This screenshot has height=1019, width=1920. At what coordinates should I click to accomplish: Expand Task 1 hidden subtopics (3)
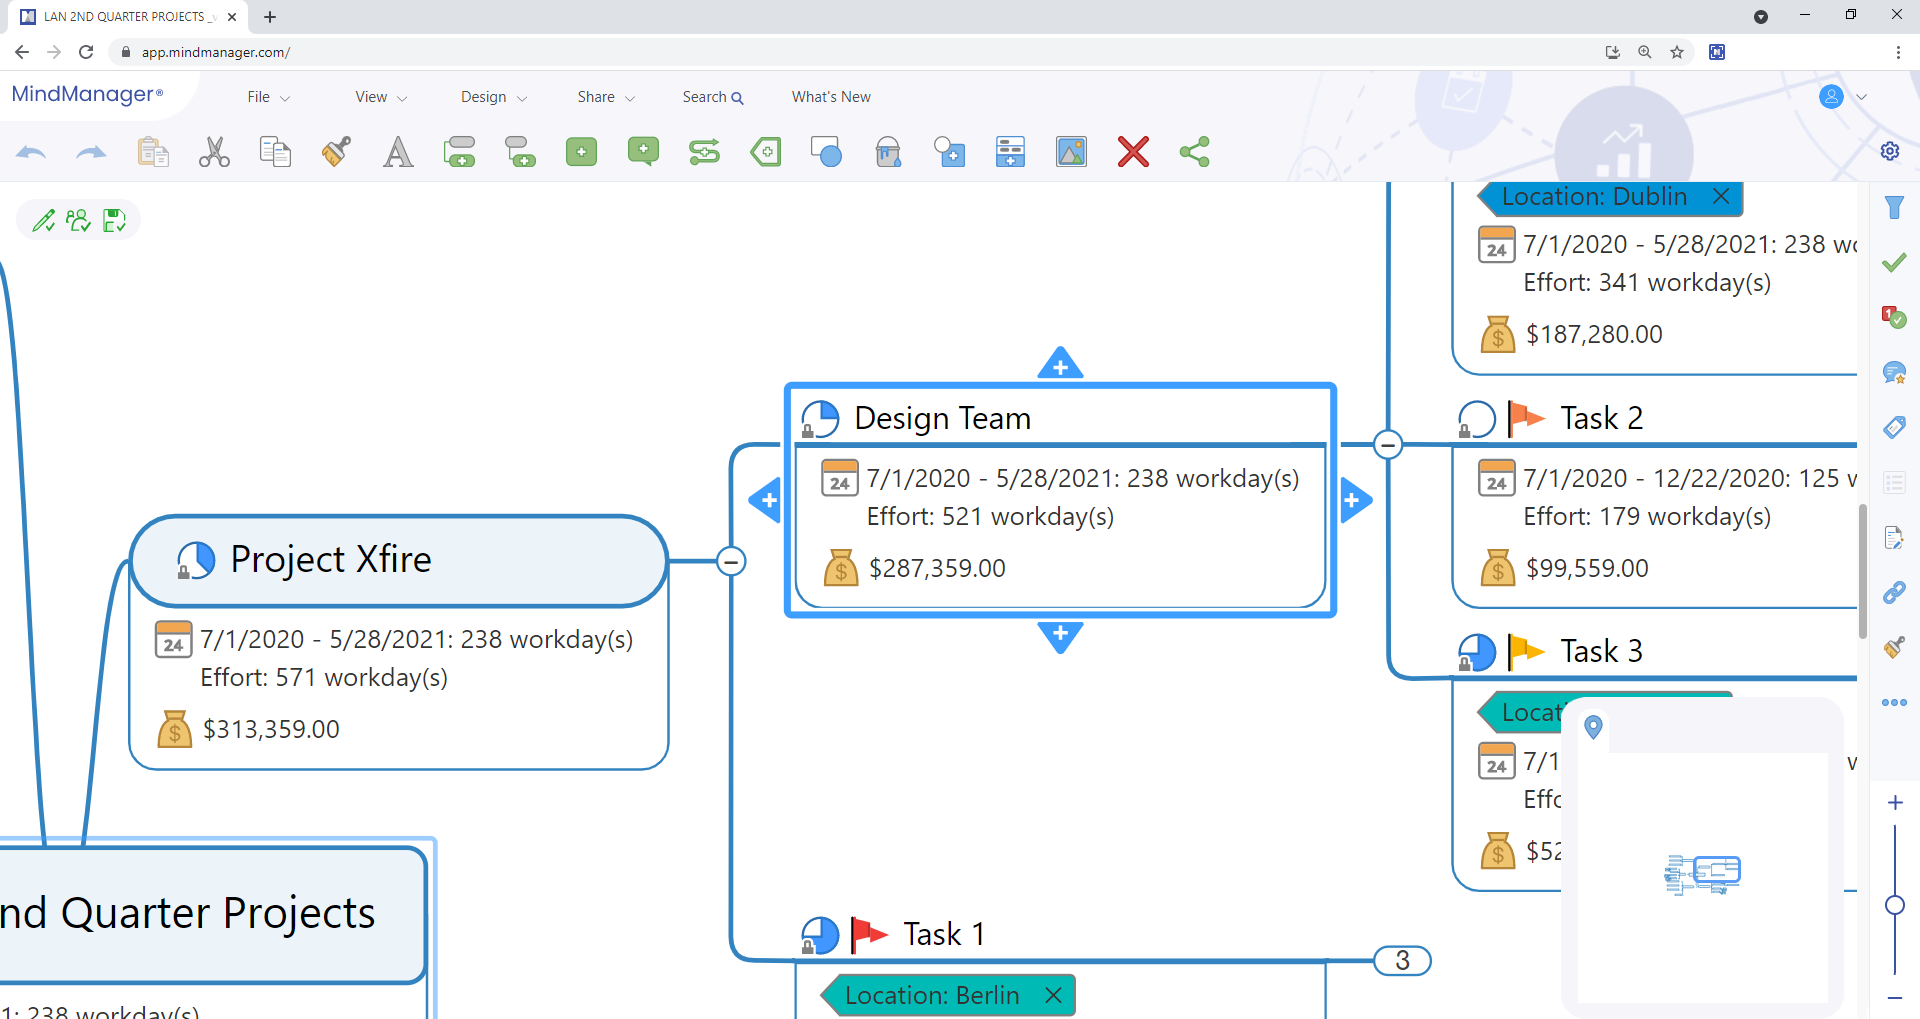coord(1402,961)
